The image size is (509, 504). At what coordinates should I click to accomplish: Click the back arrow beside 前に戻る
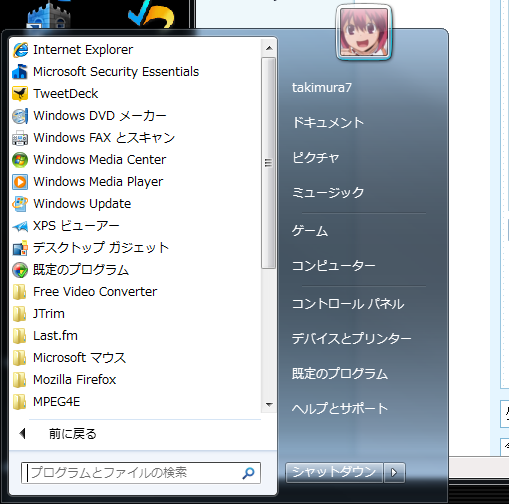(23, 434)
